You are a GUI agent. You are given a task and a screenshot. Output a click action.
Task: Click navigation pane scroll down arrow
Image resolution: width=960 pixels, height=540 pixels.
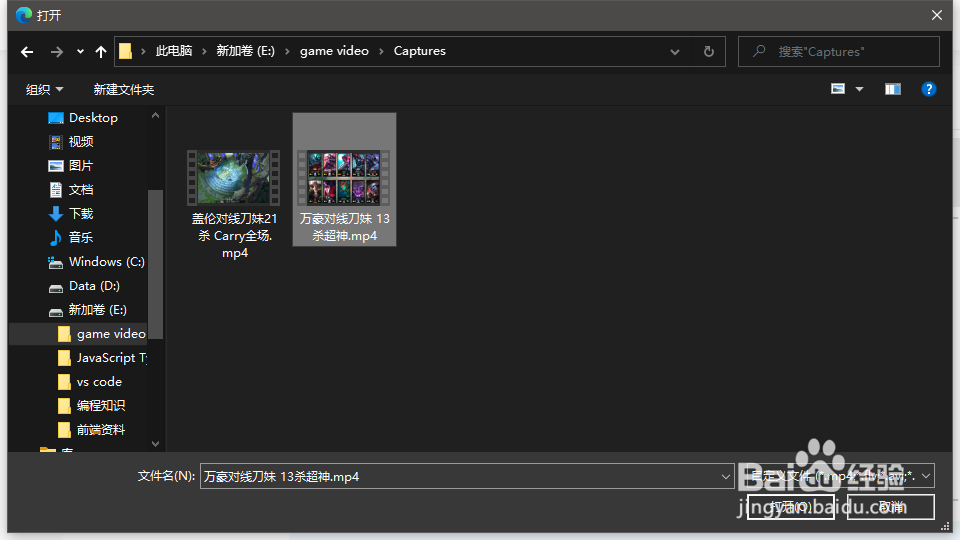(156, 444)
